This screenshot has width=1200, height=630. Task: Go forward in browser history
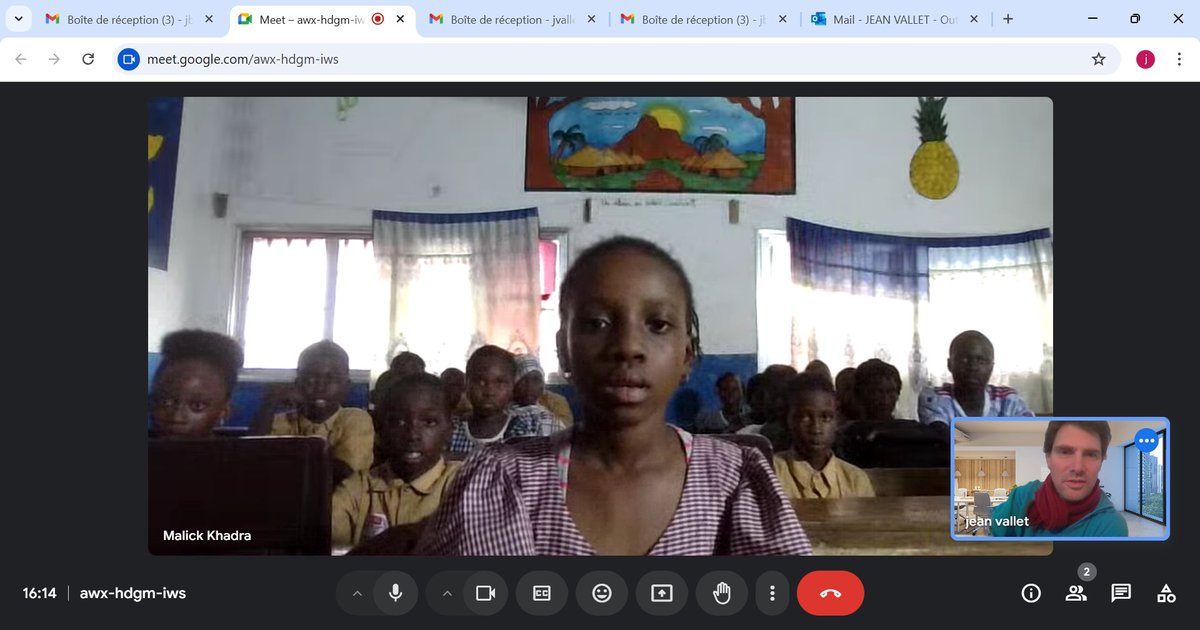pyautogui.click(x=54, y=59)
